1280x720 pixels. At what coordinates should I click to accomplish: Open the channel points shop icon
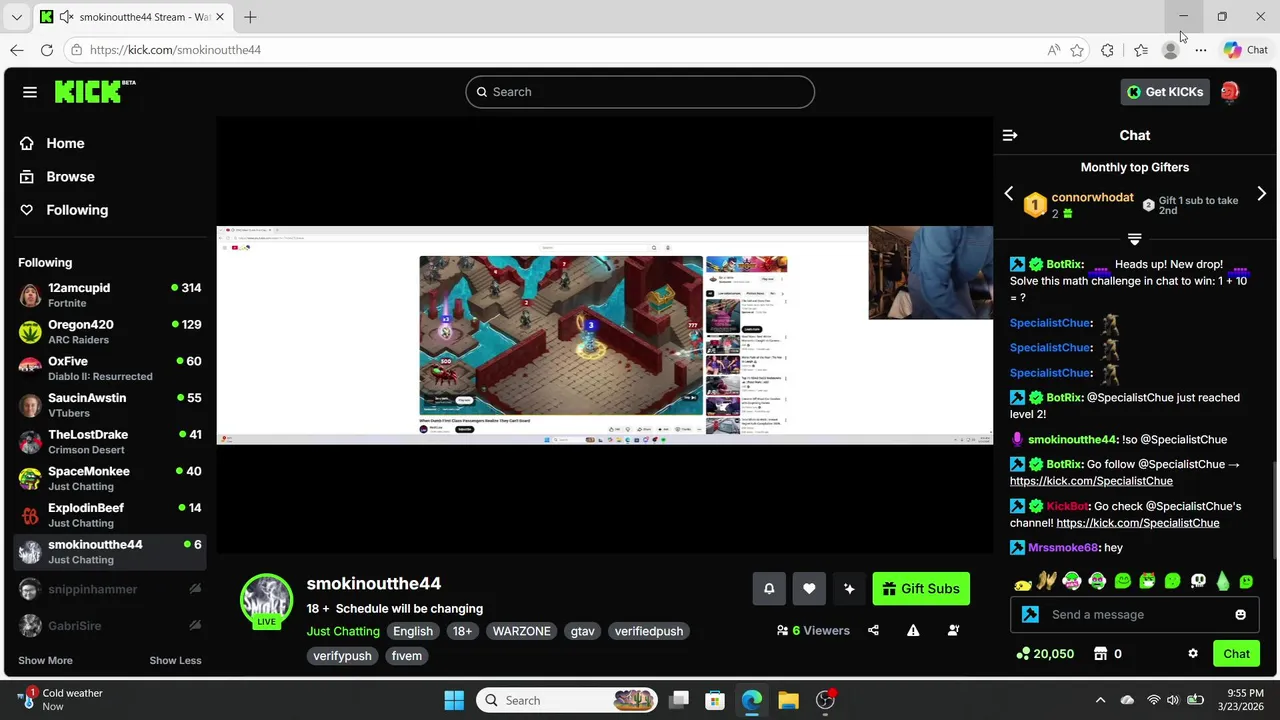click(x=1101, y=654)
